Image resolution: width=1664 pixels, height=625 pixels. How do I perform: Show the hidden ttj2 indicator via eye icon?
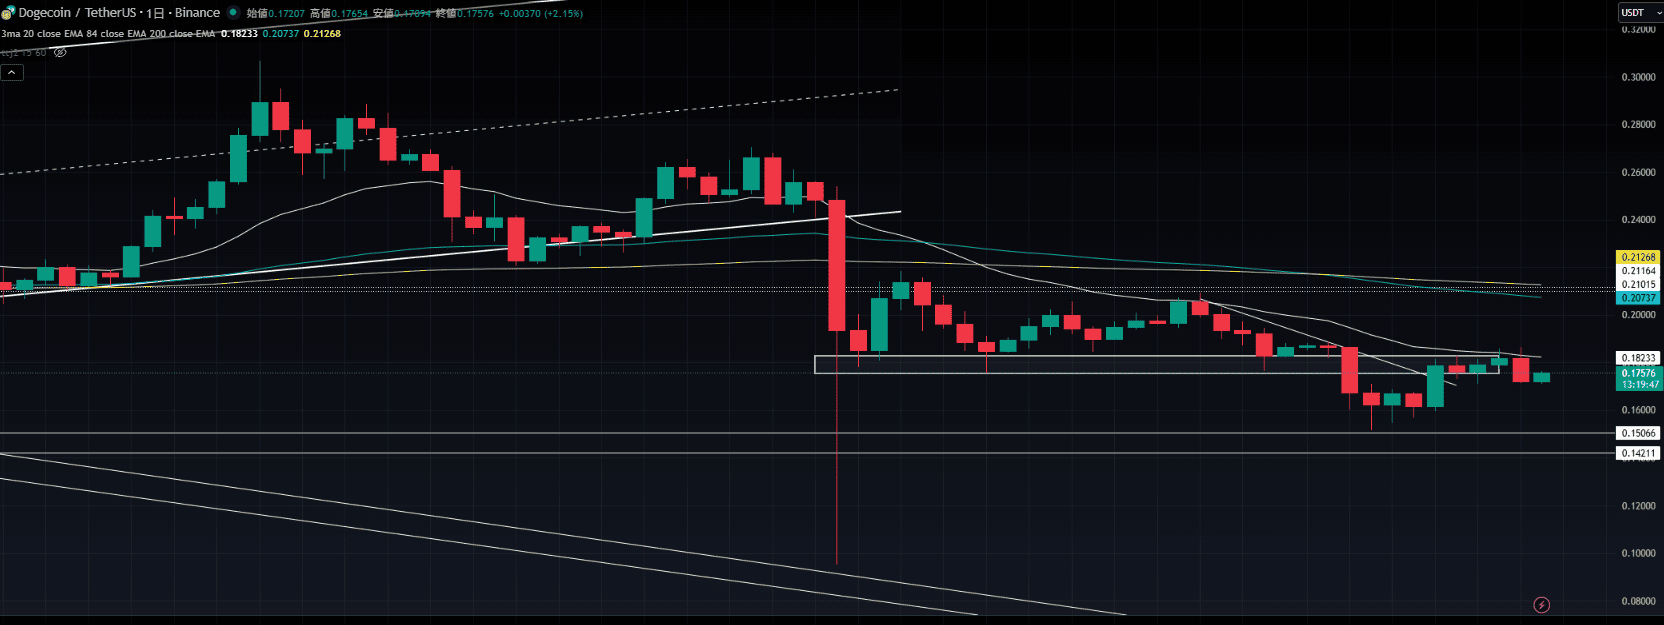coord(60,52)
